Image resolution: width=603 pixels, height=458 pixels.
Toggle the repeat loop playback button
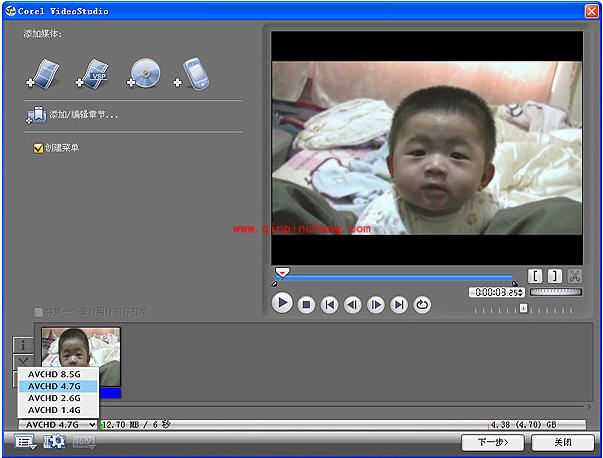click(x=422, y=304)
